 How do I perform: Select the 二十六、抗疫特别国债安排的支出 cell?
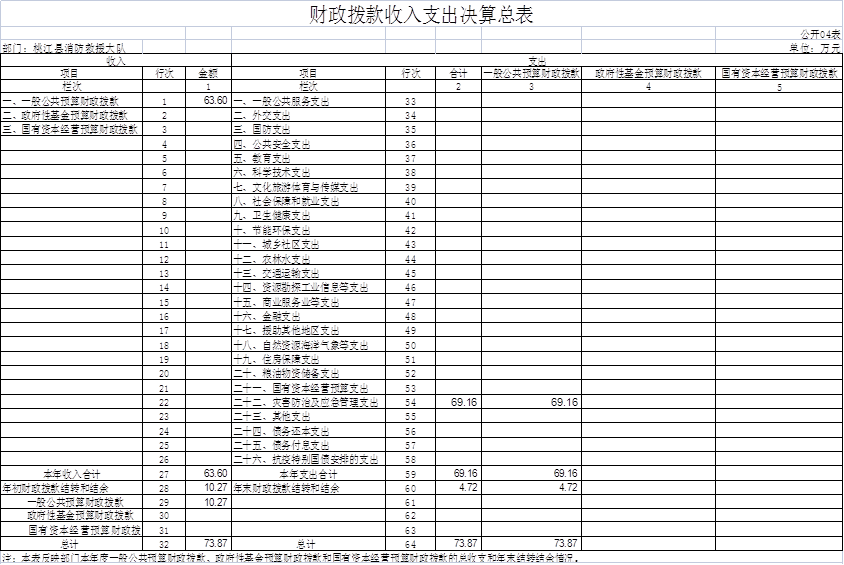pos(306,459)
